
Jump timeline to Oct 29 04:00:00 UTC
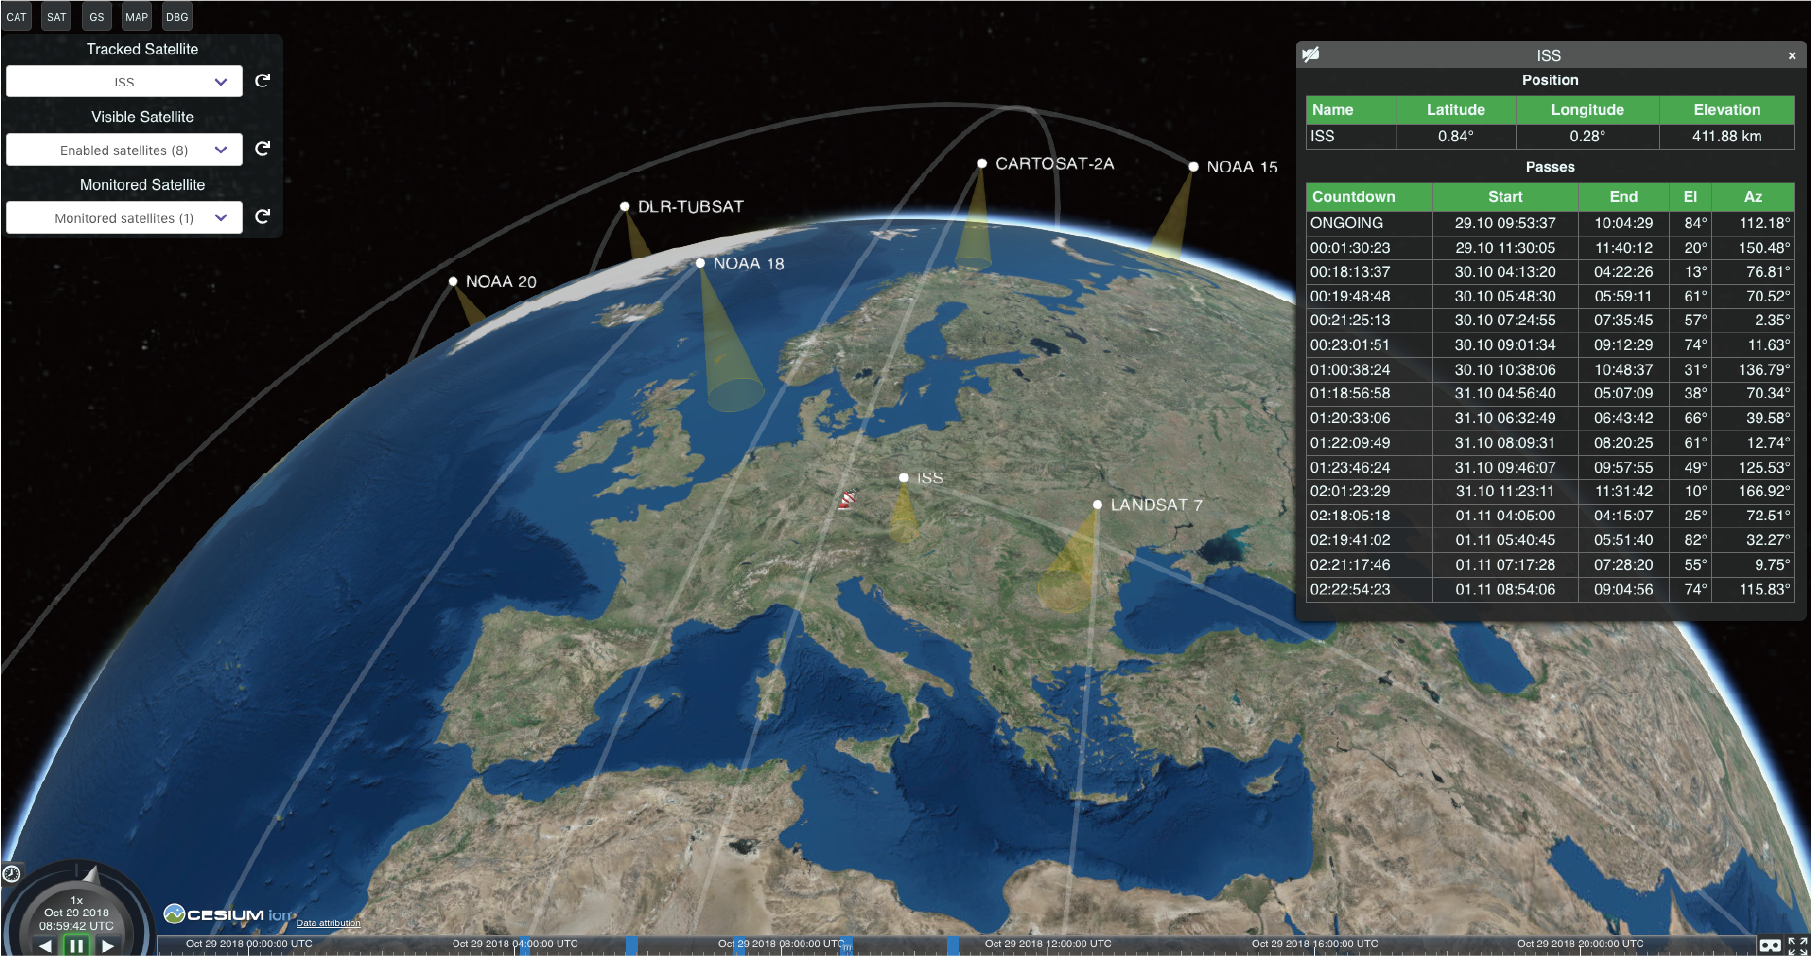(x=515, y=944)
